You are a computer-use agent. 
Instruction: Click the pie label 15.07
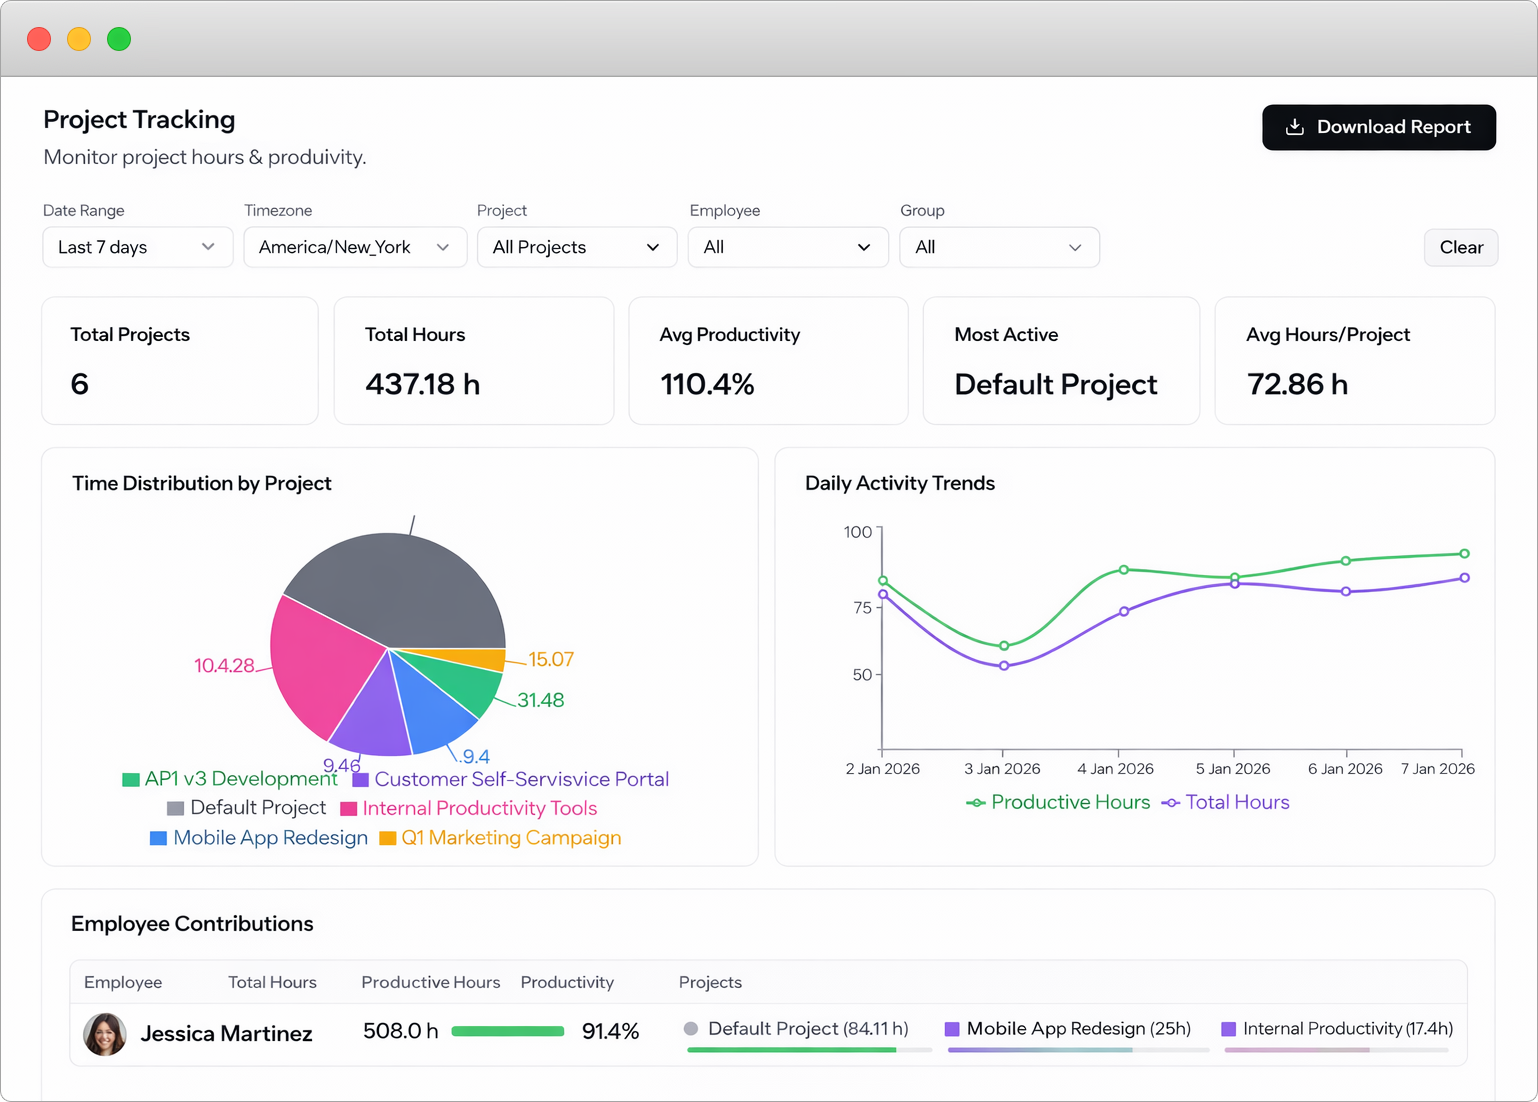tap(551, 659)
